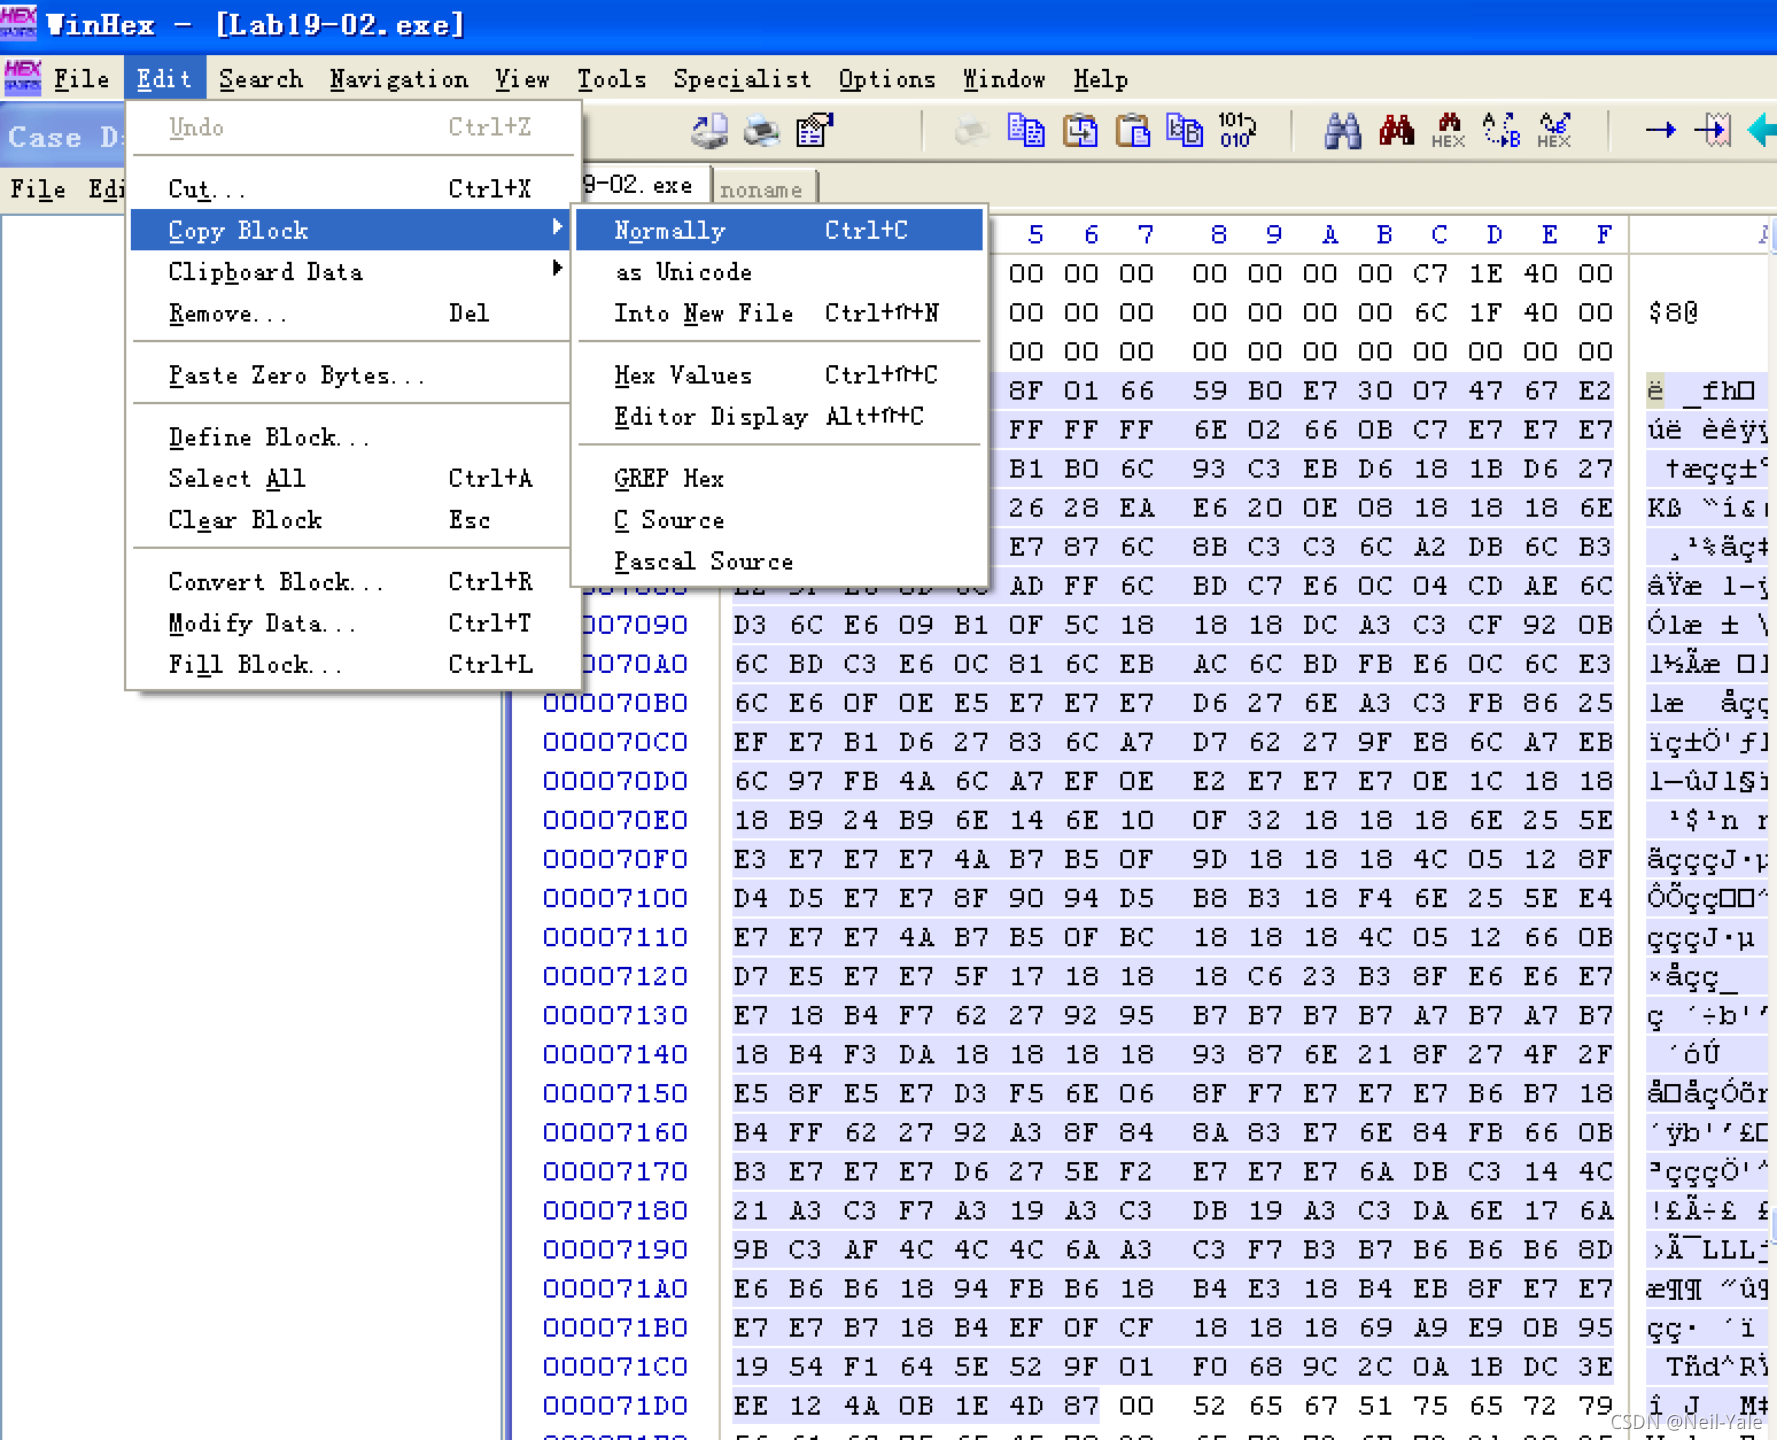Viewport: 1777px width, 1440px height.
Task: Select Into New File option
Action: 780,314
